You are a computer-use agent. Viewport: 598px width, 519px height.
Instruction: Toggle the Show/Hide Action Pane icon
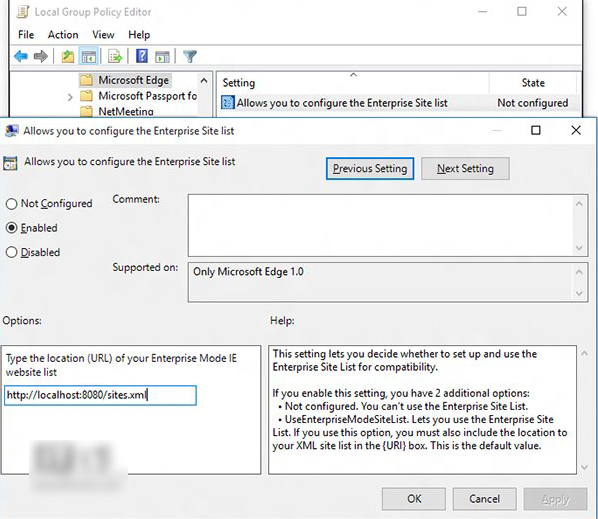point(162,56)
